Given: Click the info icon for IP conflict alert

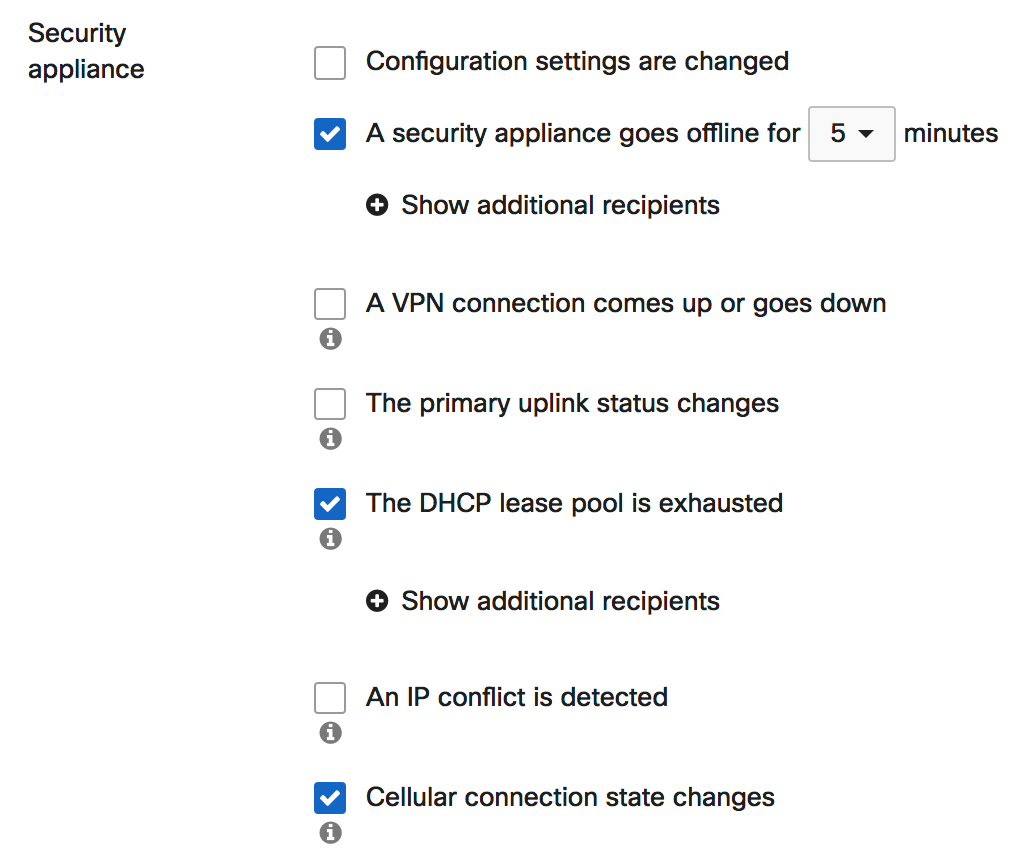Looking at the screenshot, I should coord(330,733).
